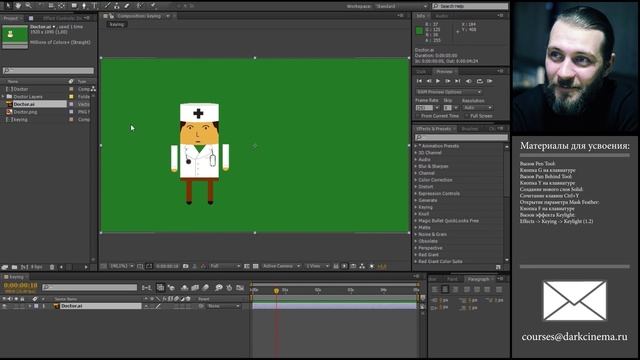Click the timeline current time display
This screenshot has width=640, height=360.
click(20, 285)
